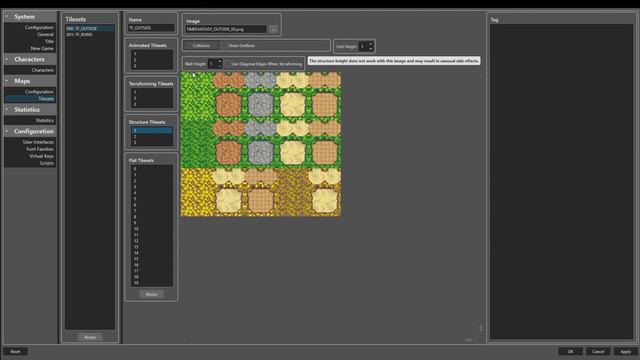The height and width of the screenshot is (360, 640).
Task: Select item 2 in Structure Tilesets
Action: point(151,136)
